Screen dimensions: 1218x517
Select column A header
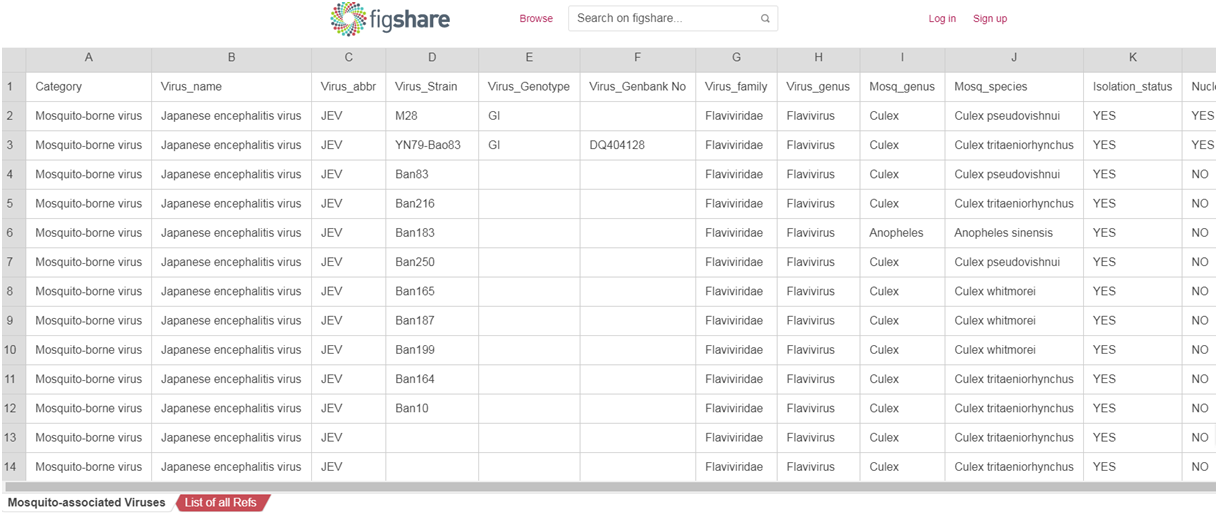(89, 58)
